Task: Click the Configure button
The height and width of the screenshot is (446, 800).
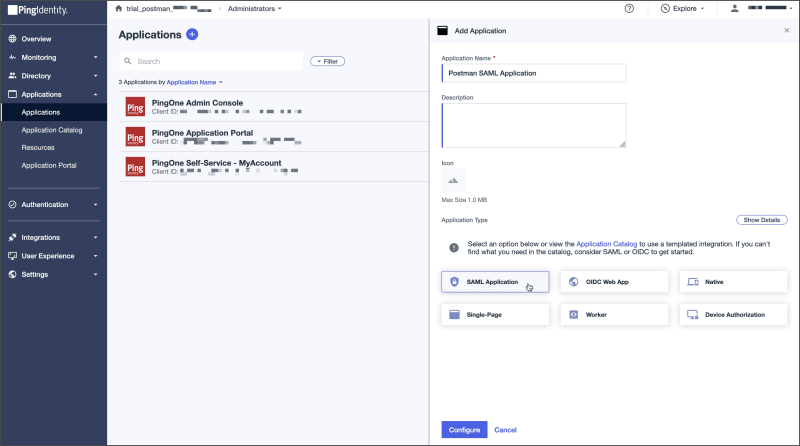Action: point(464,430)
